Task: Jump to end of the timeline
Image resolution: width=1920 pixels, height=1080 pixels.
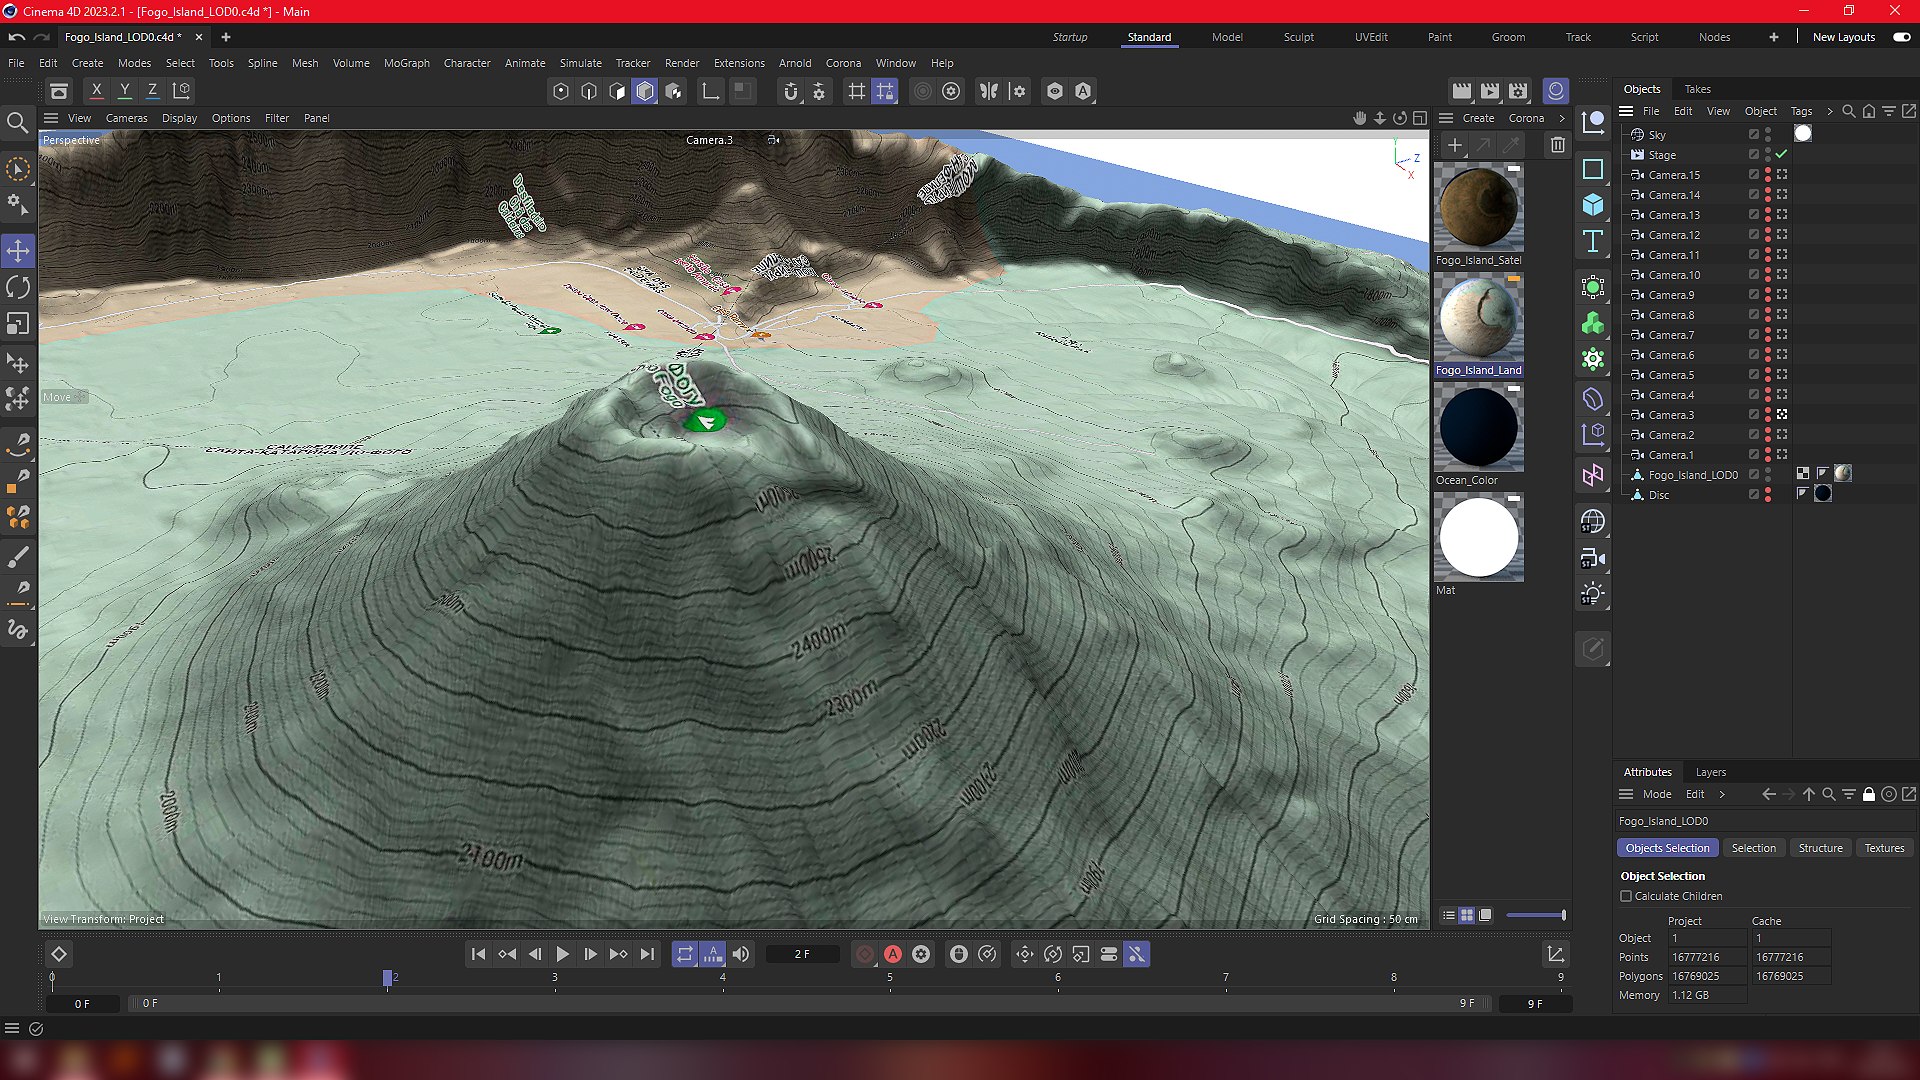Action: [647, 955]
